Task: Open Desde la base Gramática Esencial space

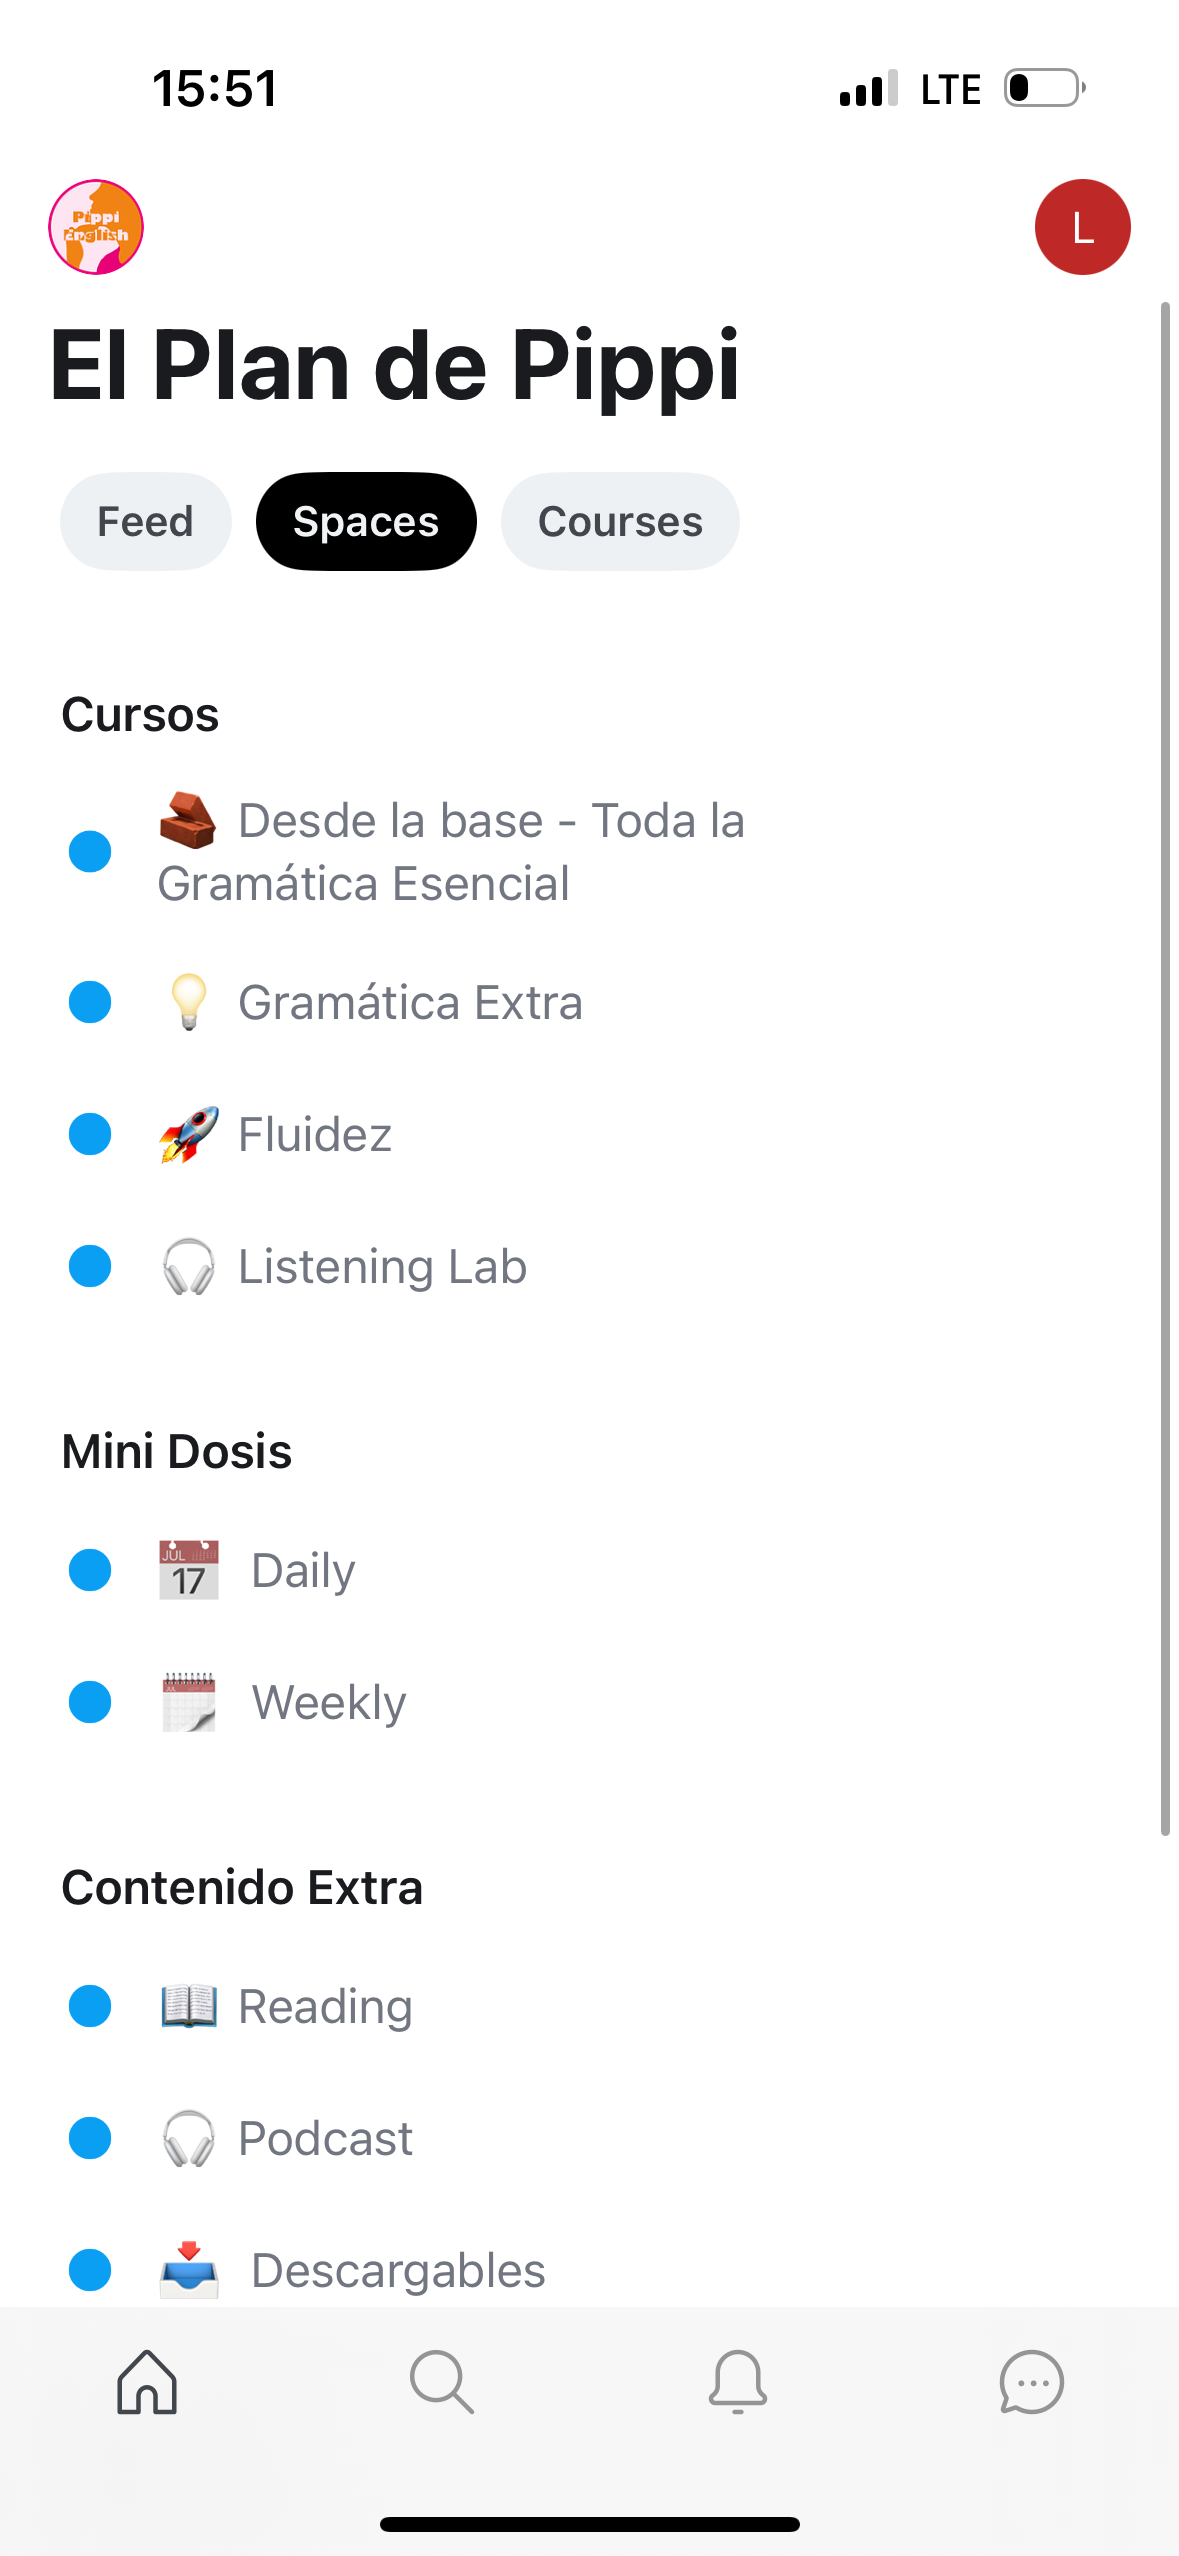Action: click(x=450, y=852)
